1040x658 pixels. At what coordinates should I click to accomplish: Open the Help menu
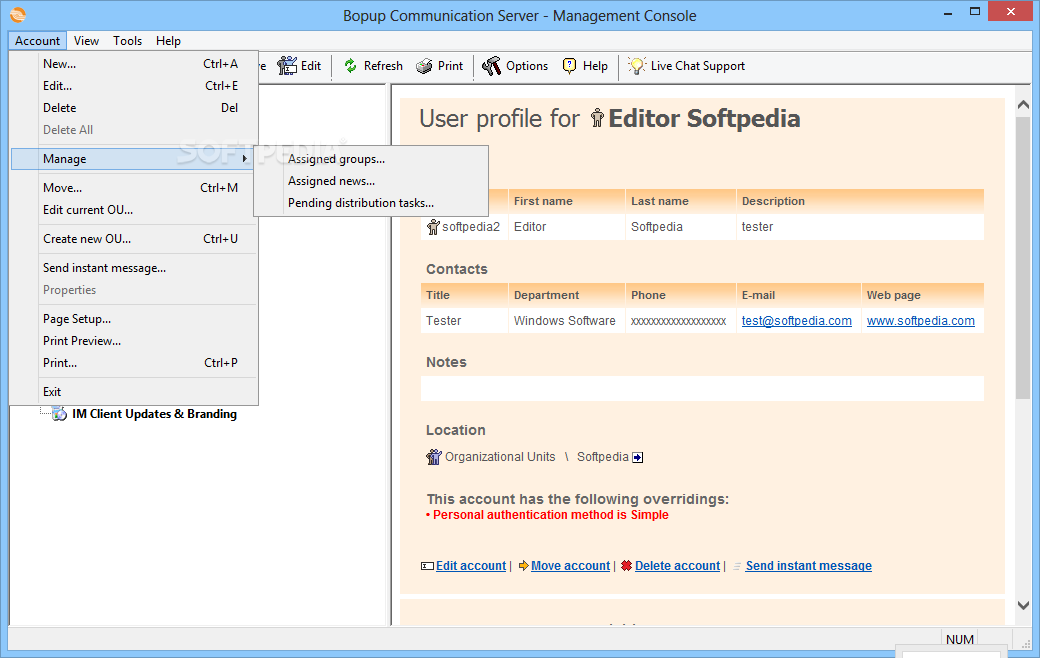click(168, 40)
